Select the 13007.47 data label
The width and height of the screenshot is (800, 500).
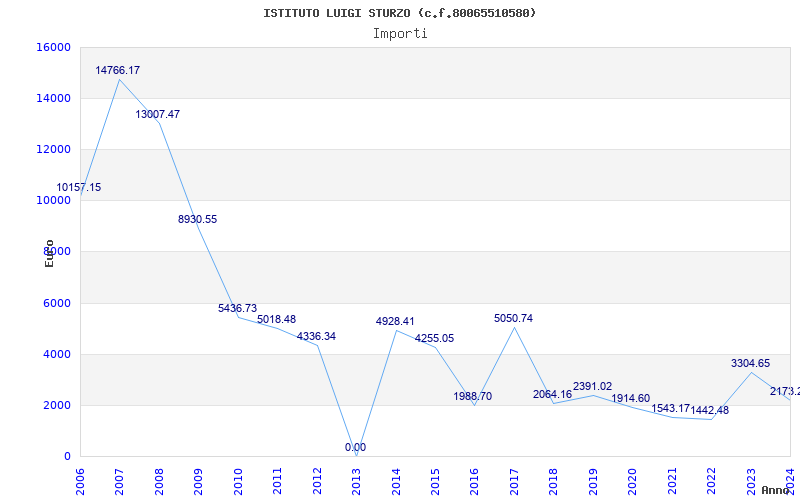(158, 114)
